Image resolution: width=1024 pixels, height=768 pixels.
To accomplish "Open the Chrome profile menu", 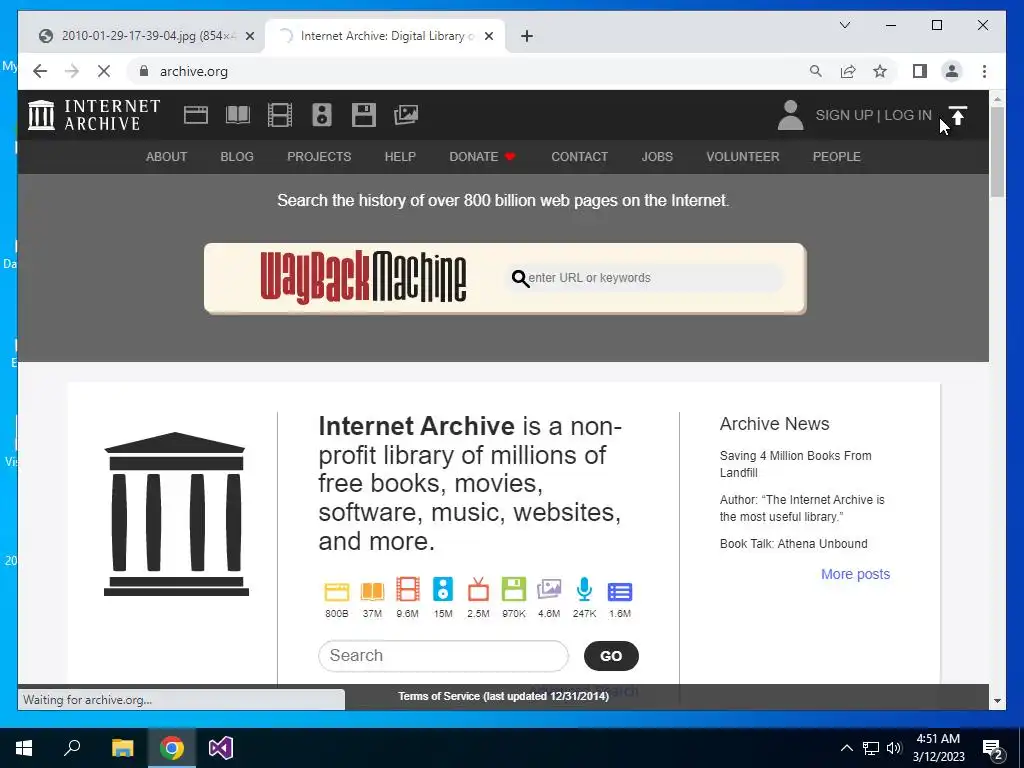I will (x=952, y=71).
